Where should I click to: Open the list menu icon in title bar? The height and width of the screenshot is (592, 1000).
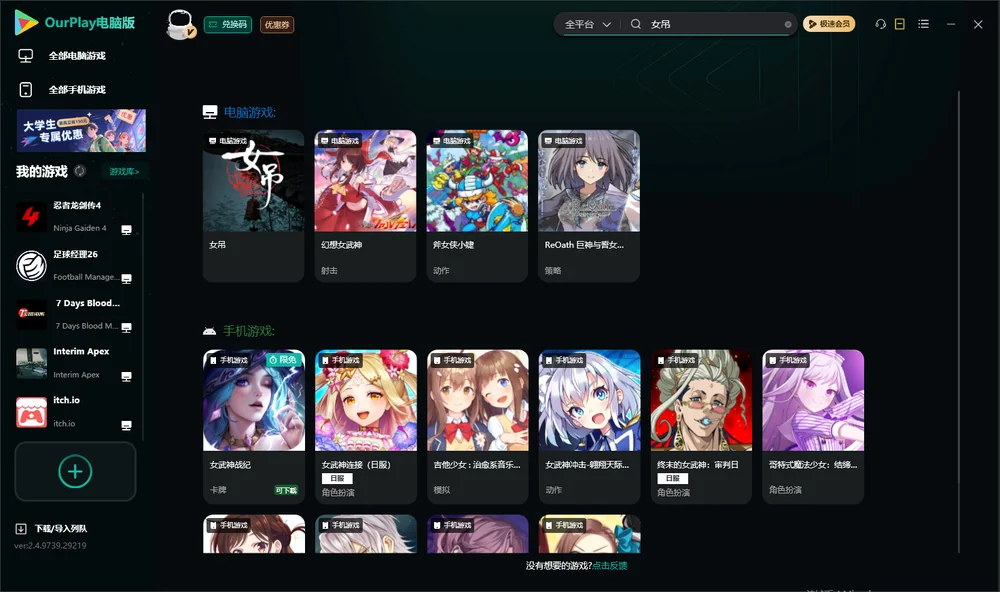(x=923, y=24)
